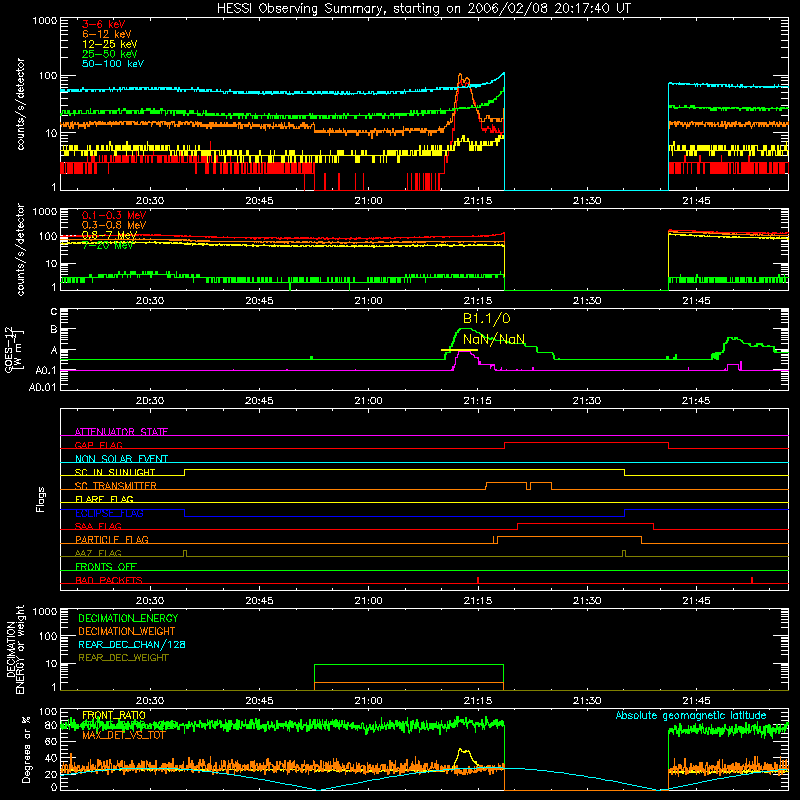
Task: Select the orange 0.3-0.8 MeV legend label
Action: [x=114, y=225]
